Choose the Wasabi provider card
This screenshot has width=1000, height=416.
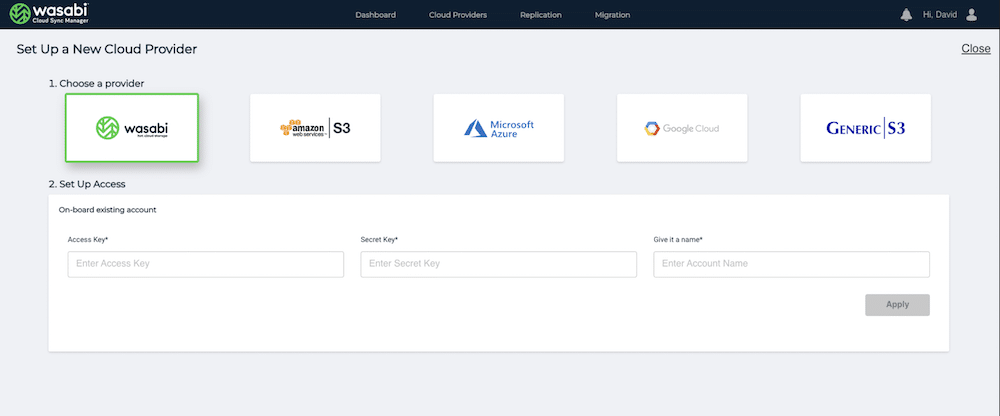pos(132,128)
